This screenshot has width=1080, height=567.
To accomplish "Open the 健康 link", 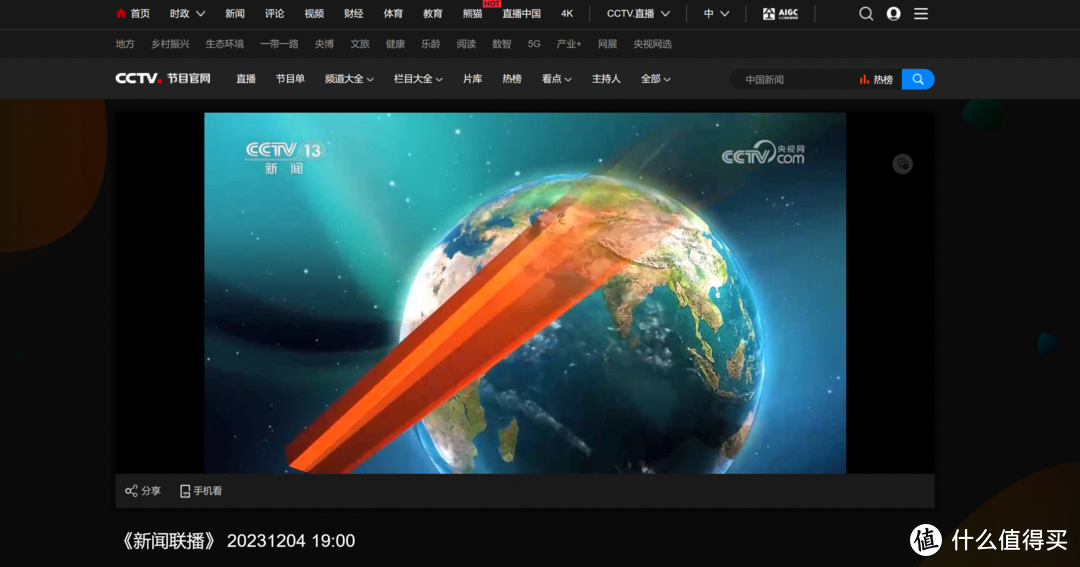I will [395, 44].
